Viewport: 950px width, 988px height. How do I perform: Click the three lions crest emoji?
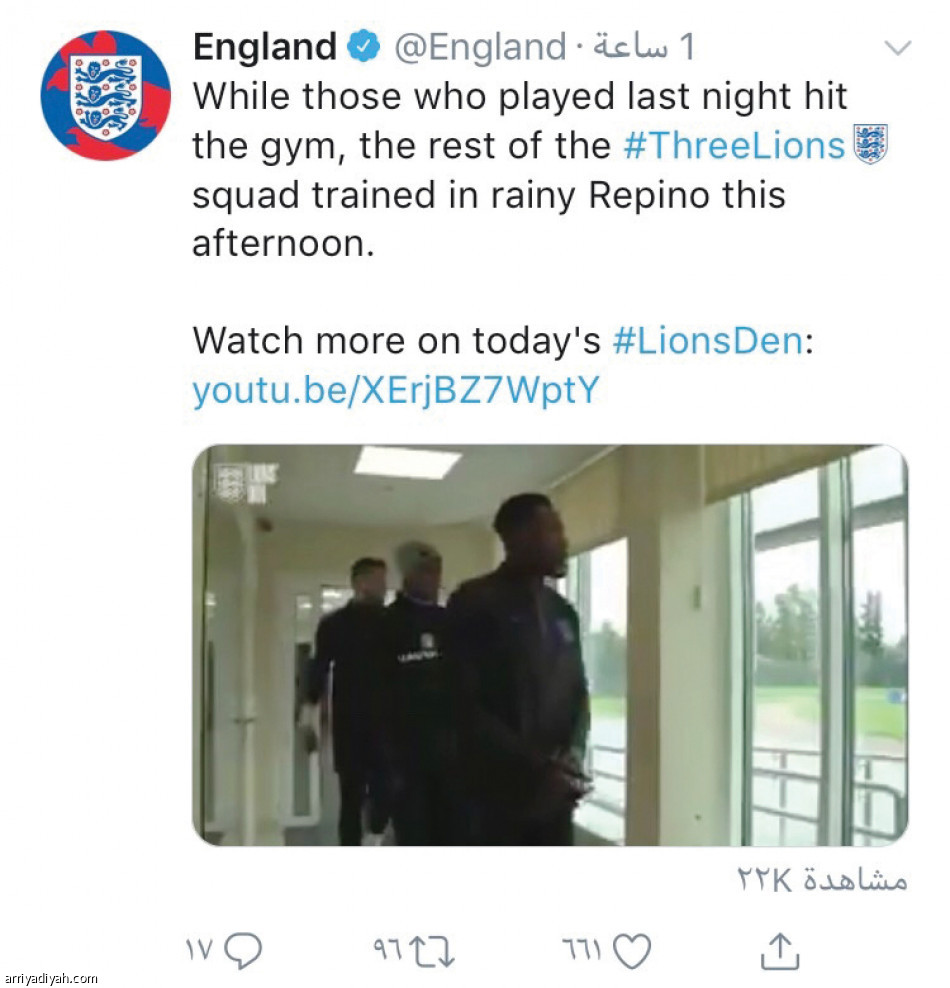[871, 145]
